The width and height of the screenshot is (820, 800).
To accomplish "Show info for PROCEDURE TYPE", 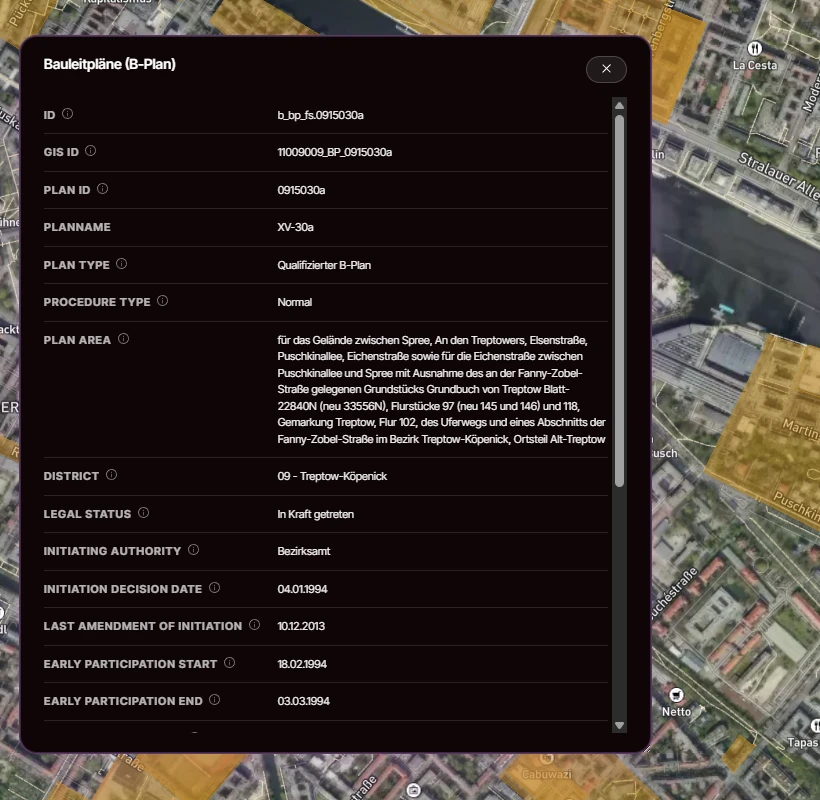I will 163,301.
